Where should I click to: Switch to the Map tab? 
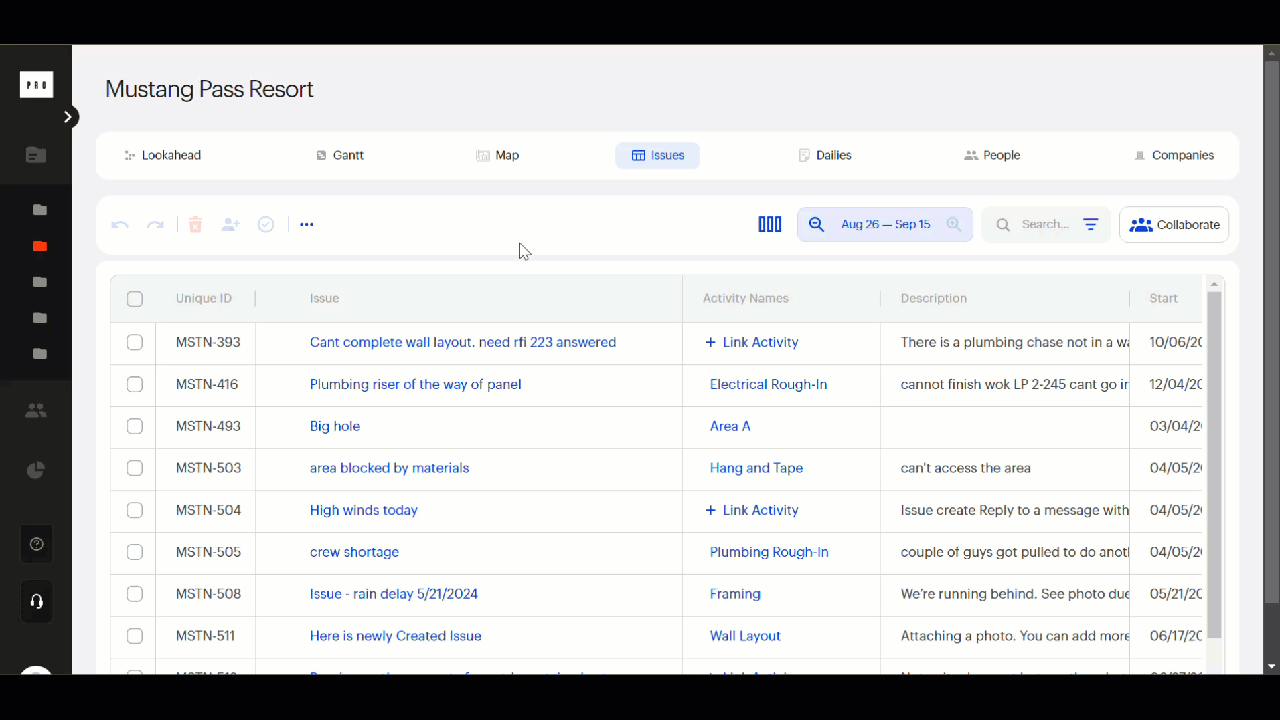click(x=498, y=155)
